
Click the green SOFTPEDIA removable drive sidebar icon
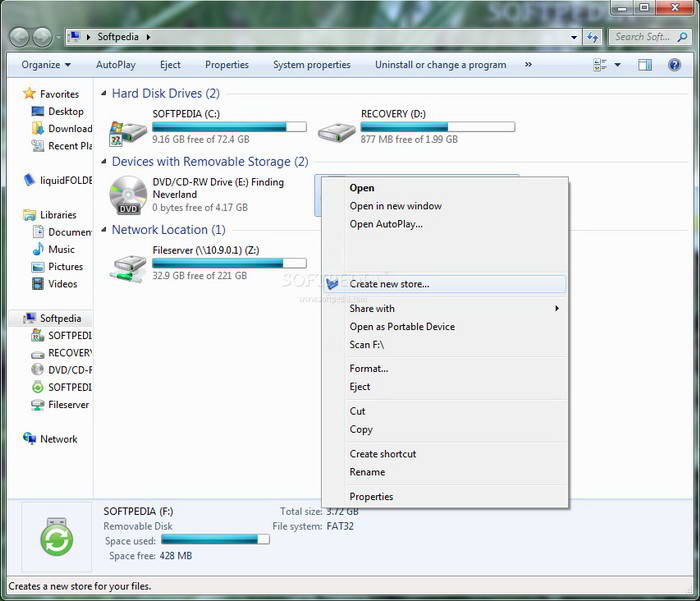[x=38, y=387]
